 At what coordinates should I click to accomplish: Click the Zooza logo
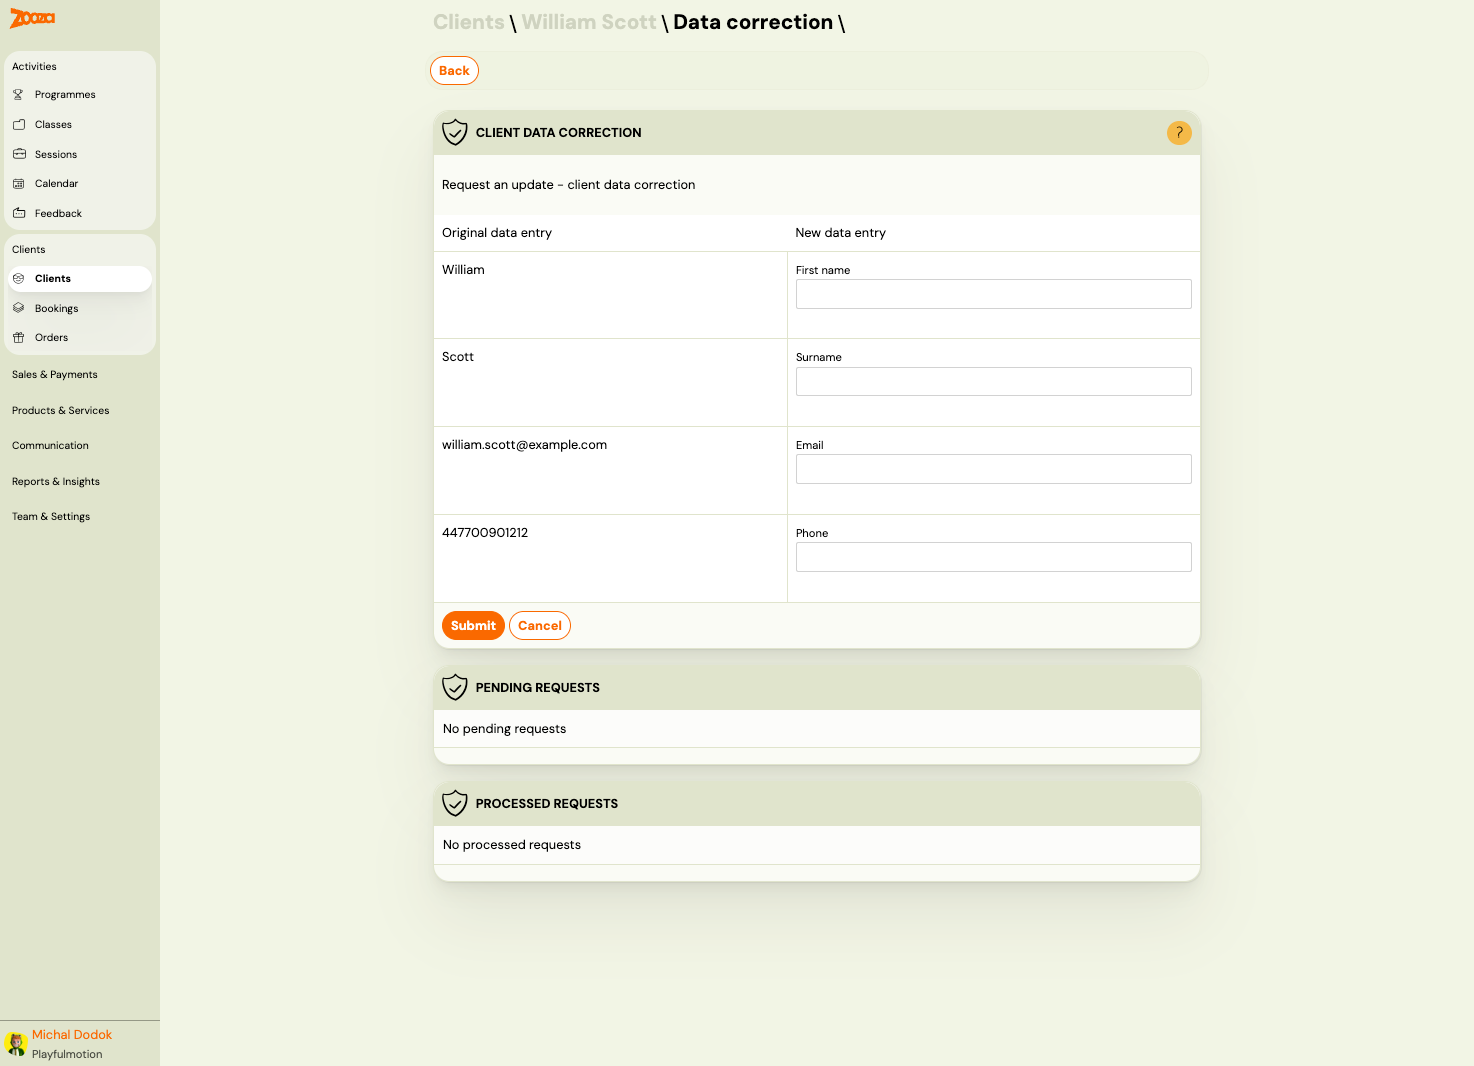31,18
